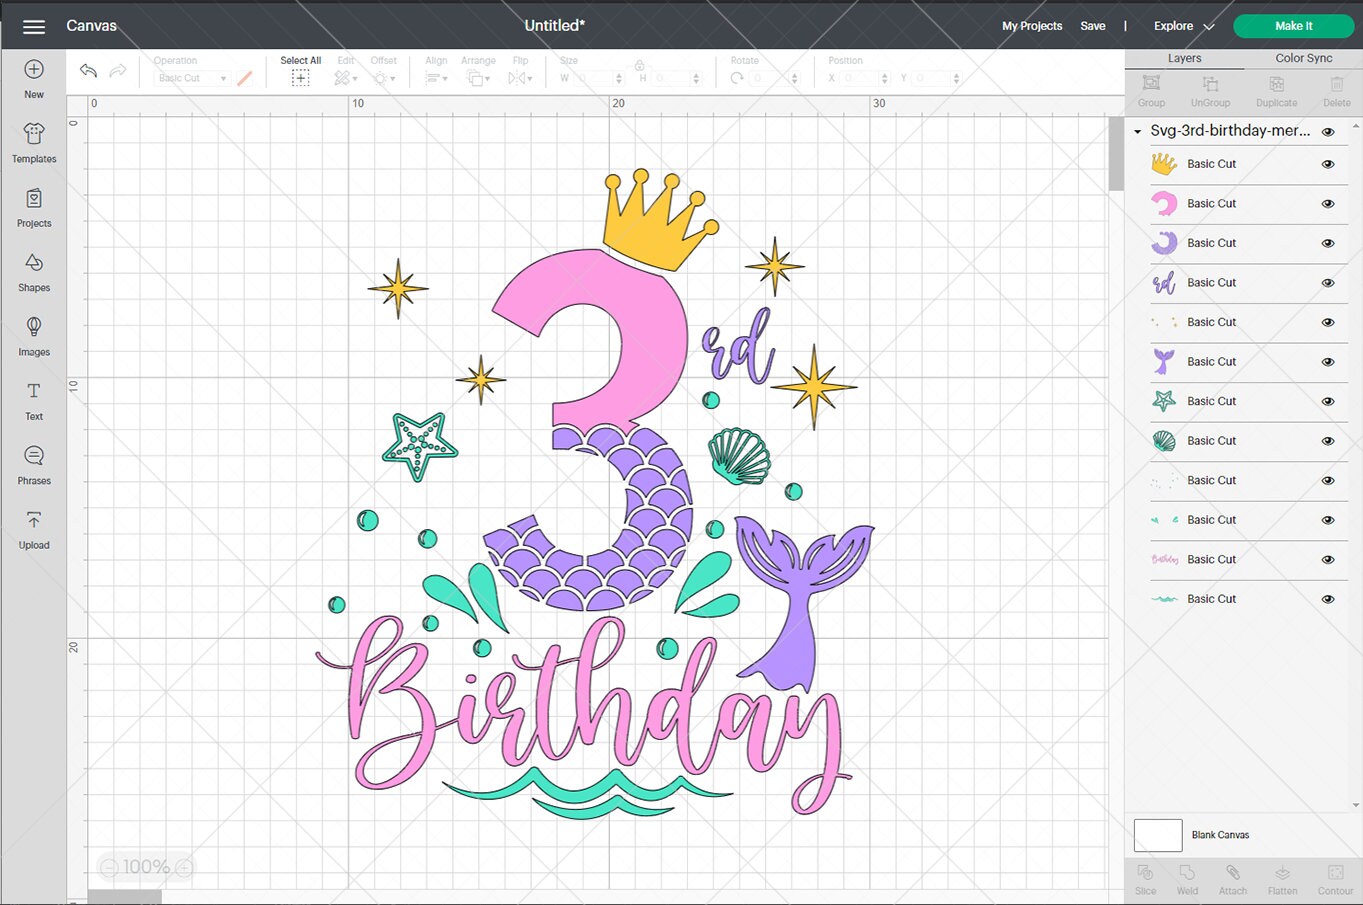
Task: Hide the crown Basic Cut layer
Action: click(x=1328, y=163)
